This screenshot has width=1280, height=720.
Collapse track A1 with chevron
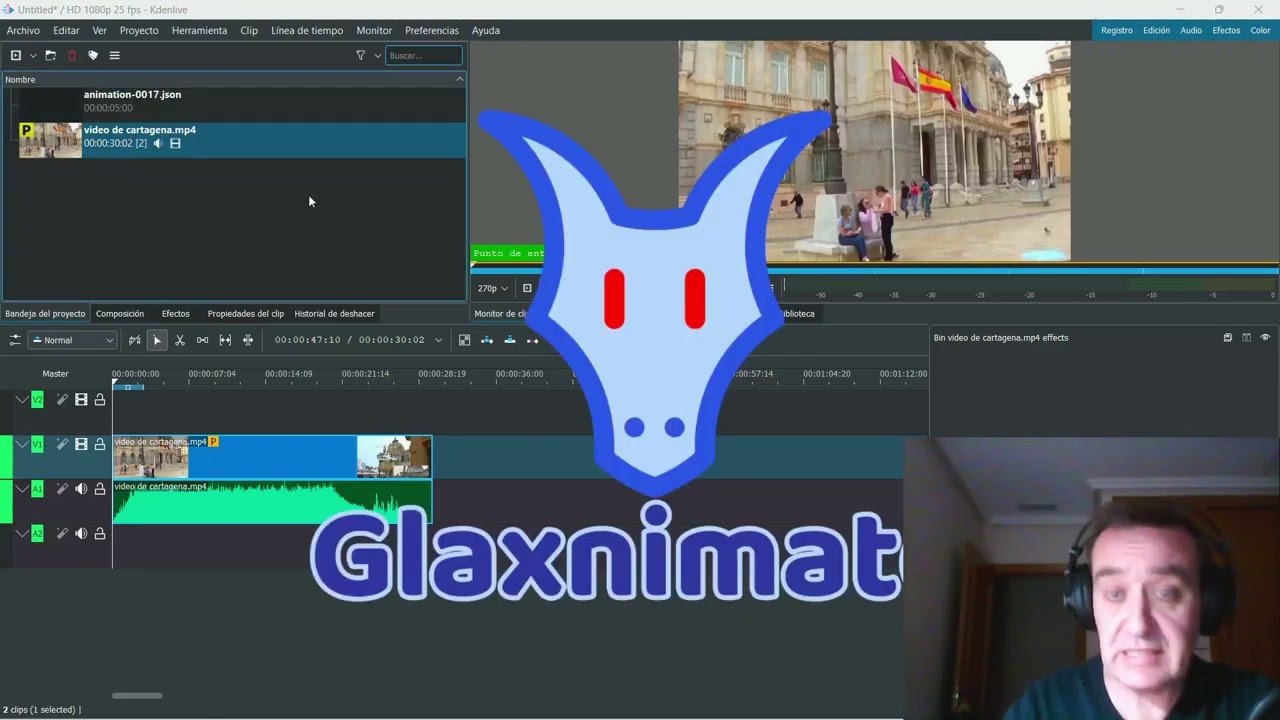(21, 489)
